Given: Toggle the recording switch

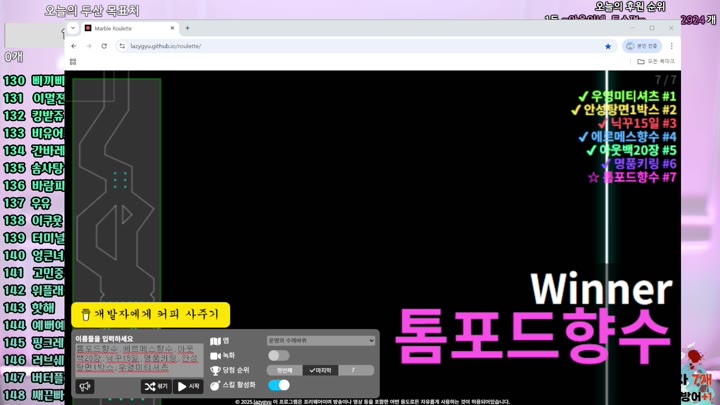Looking at the screenshot, I should pos(279,355).
